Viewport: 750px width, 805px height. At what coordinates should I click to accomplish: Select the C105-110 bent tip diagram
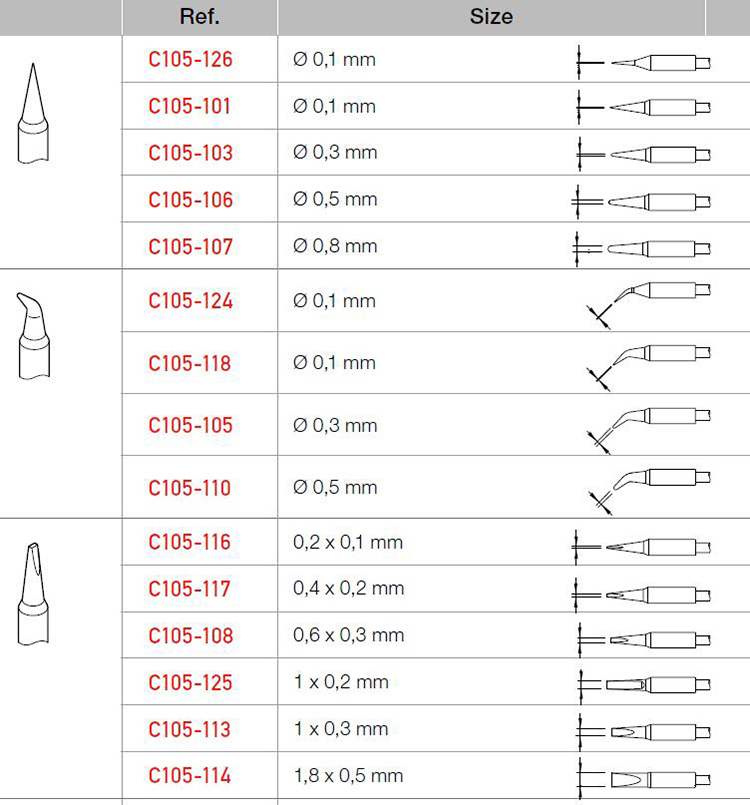[650, 485]
